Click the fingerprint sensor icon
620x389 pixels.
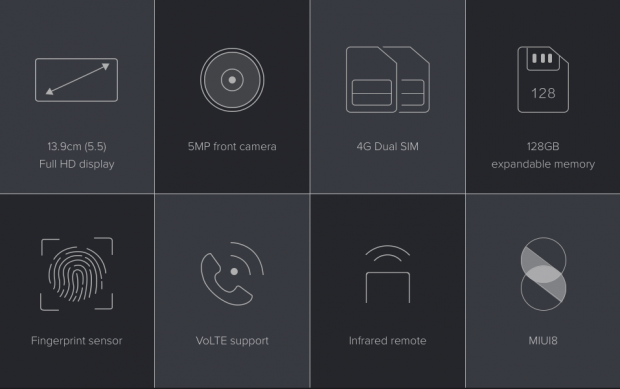[77, 274]
